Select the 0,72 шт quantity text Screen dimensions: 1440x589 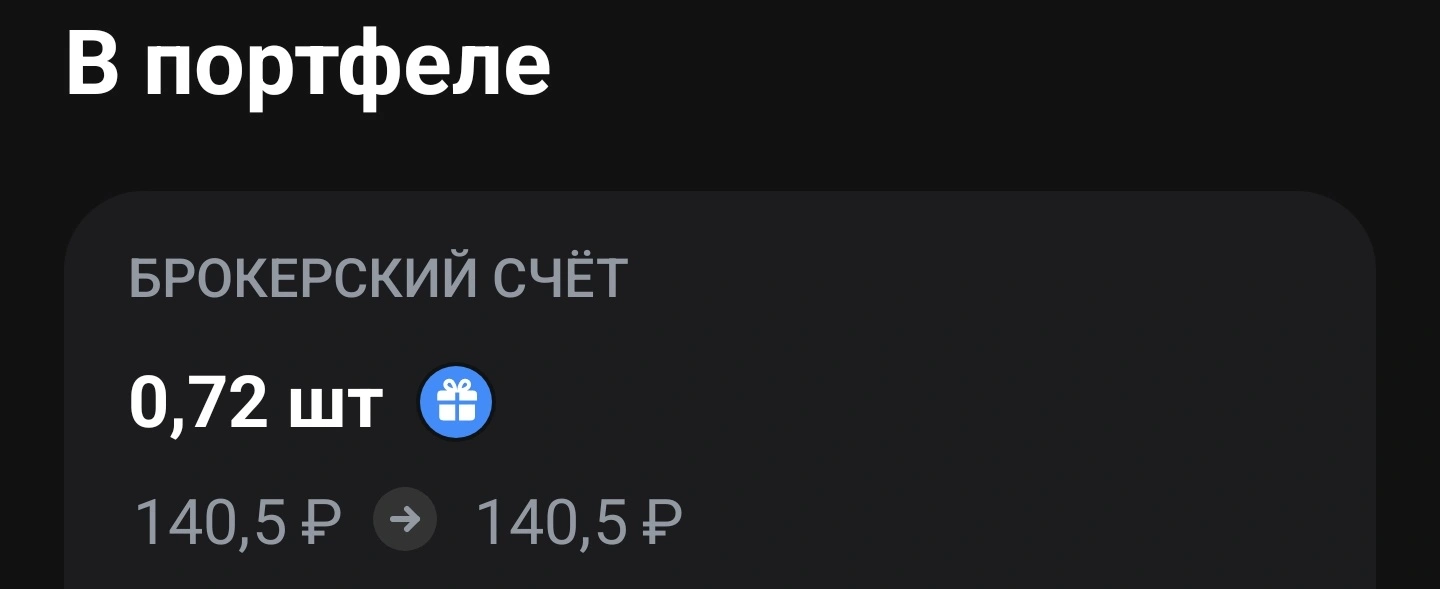[257, 404]
